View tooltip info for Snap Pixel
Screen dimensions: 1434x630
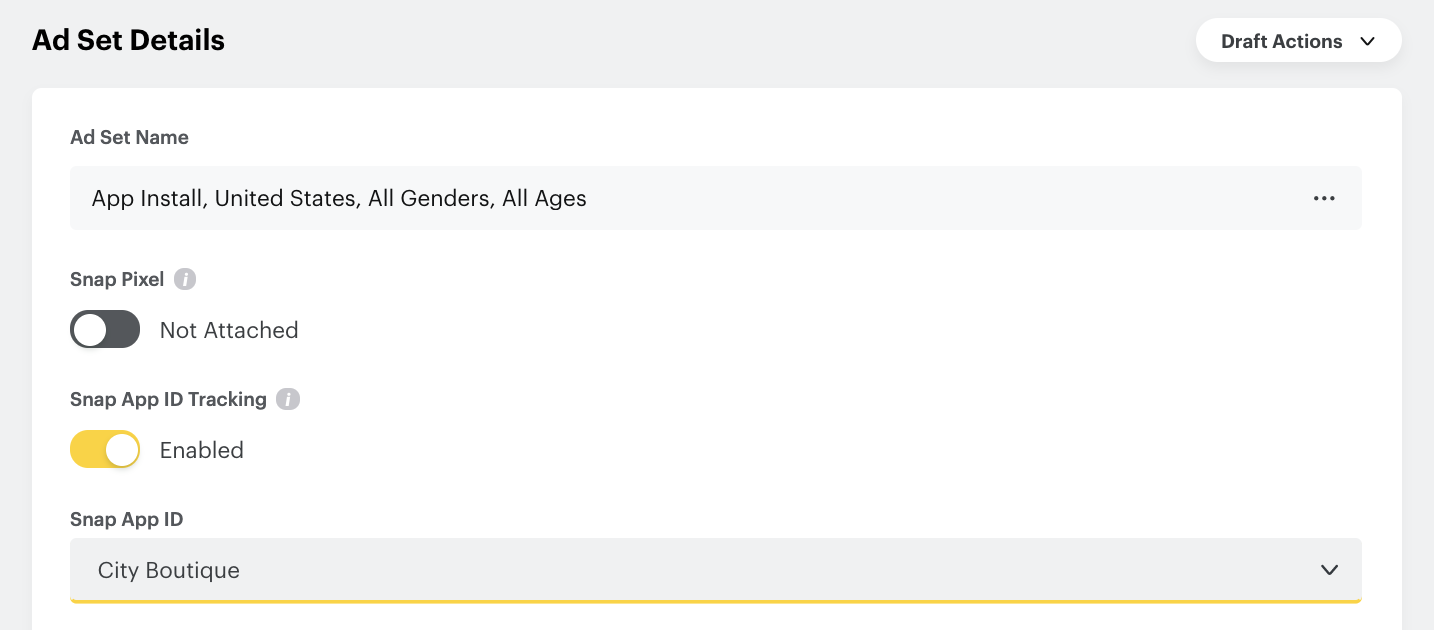(185, 279)
